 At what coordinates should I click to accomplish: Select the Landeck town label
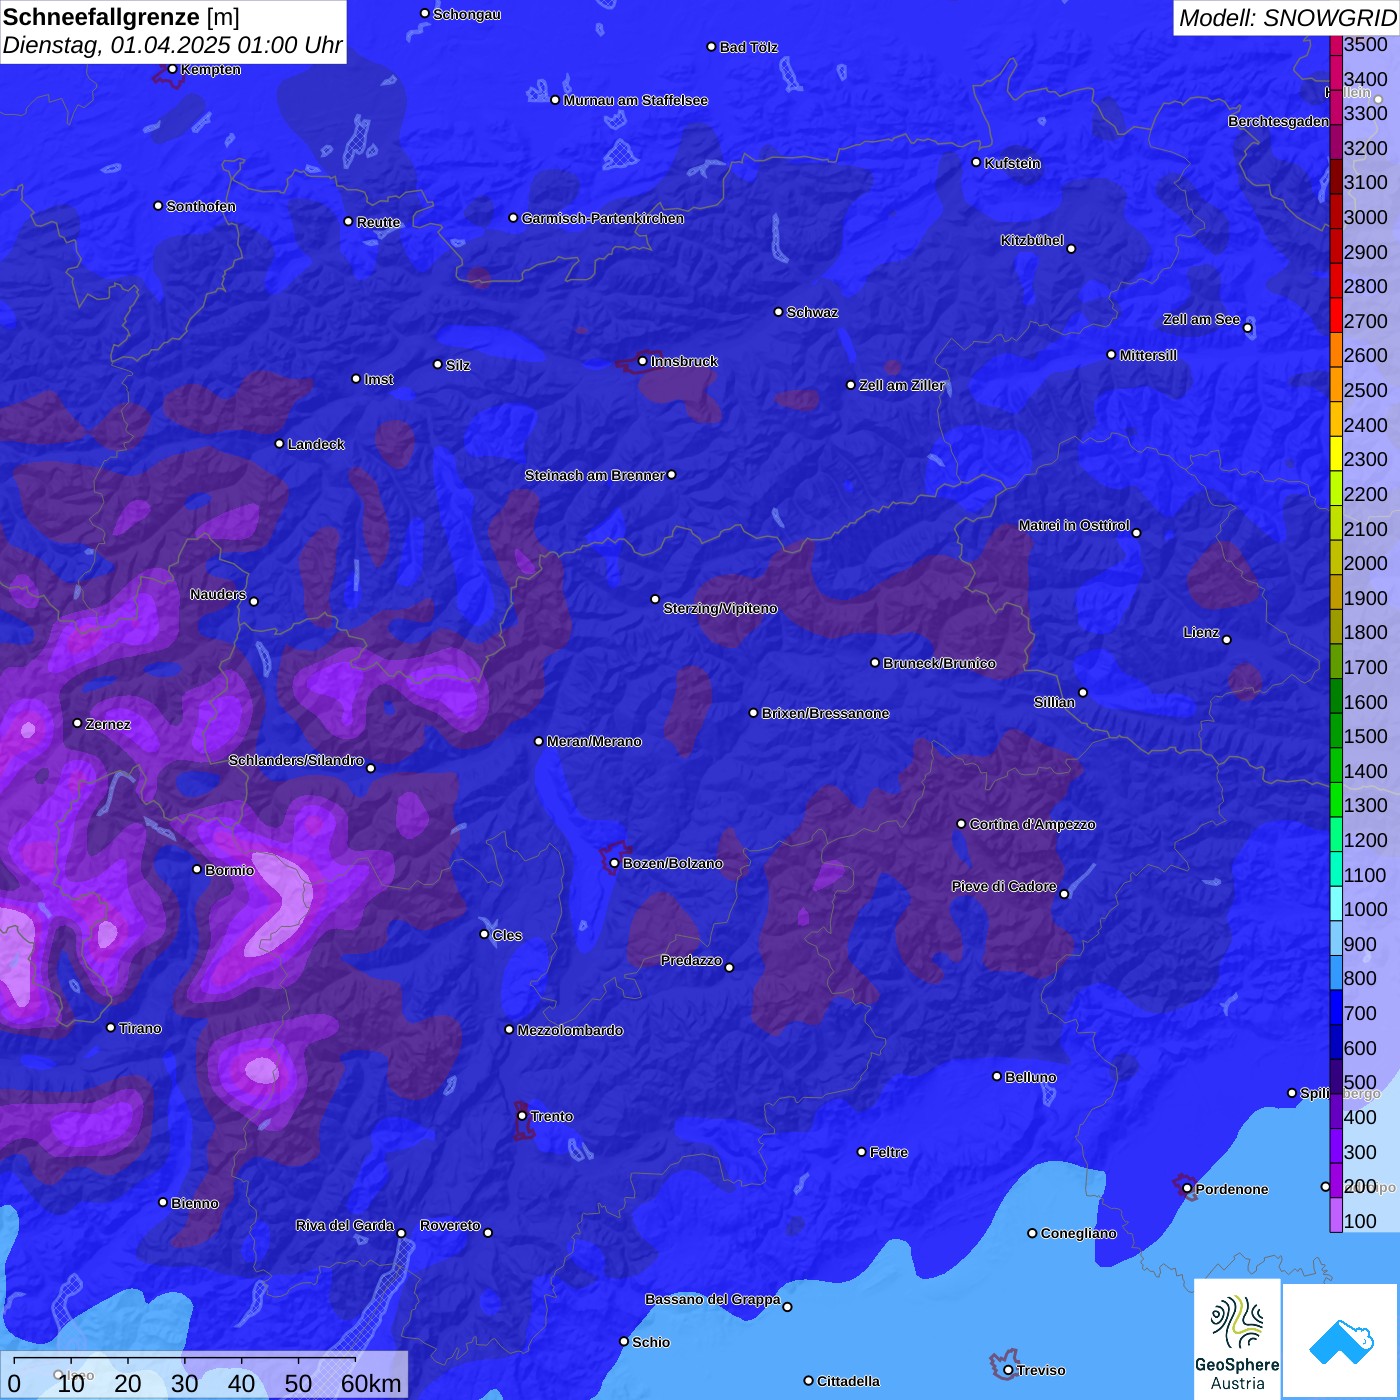tap(316, 444)
